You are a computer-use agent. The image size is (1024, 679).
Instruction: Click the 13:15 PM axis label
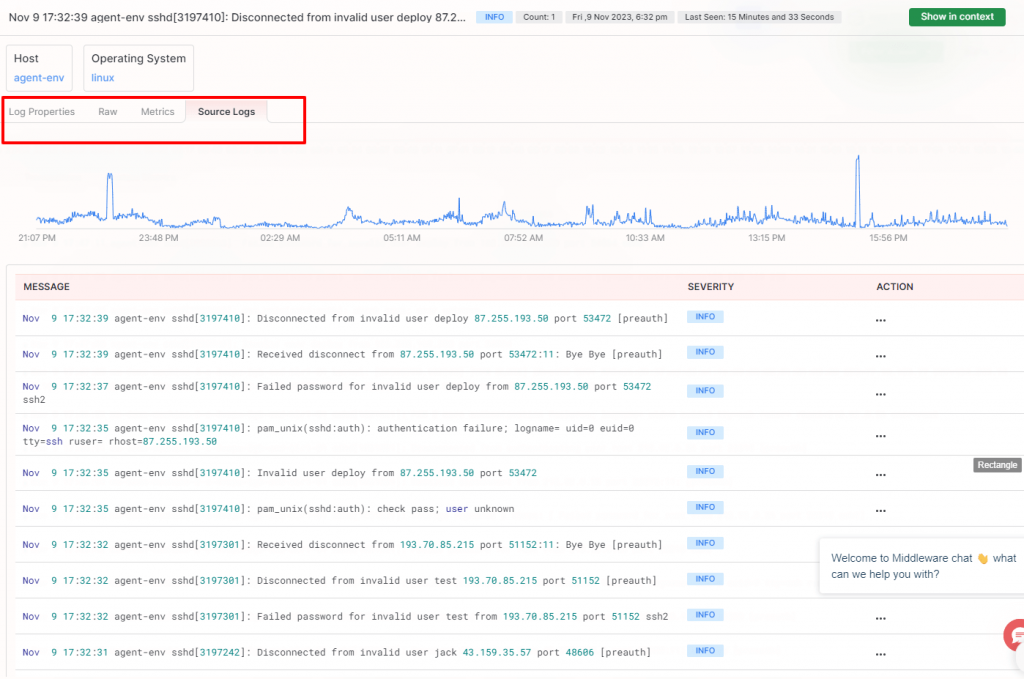click(x=767, y=238)
